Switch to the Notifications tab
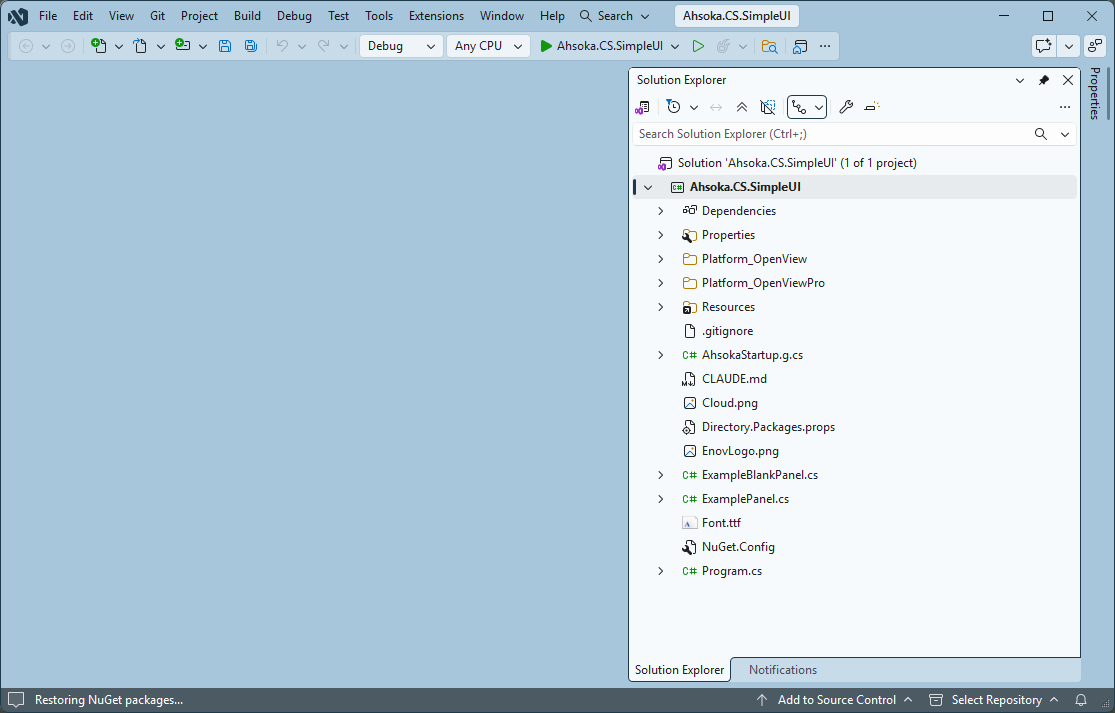The width and height of the screenshot is (1115, 713). click(x=782, y=670)
